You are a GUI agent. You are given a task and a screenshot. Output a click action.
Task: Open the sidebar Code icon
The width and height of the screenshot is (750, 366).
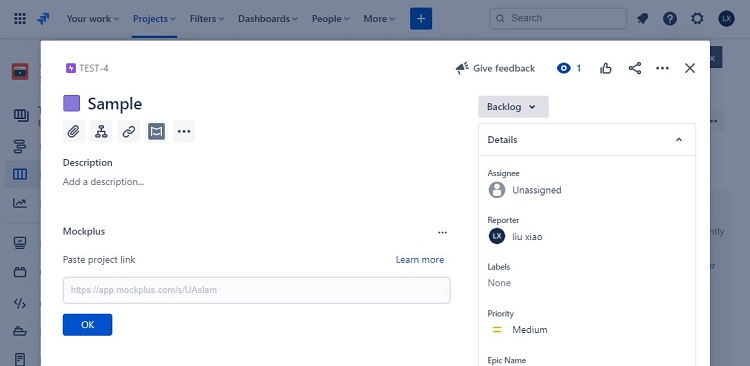pos(20,303)
